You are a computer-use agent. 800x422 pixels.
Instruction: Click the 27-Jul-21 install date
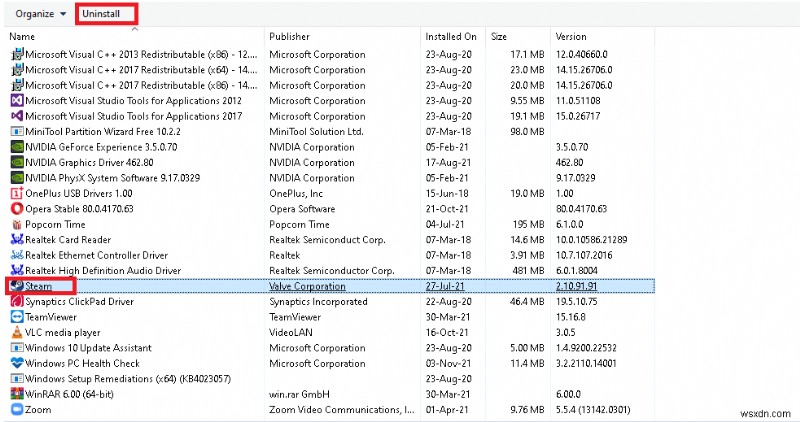(x=445, y=286)
